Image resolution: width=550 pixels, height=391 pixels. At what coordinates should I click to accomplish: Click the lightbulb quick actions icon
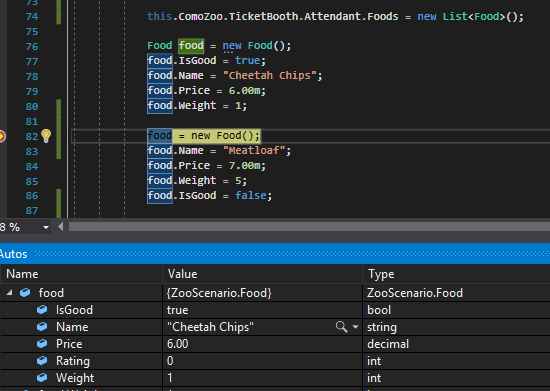tap(46, 136)
